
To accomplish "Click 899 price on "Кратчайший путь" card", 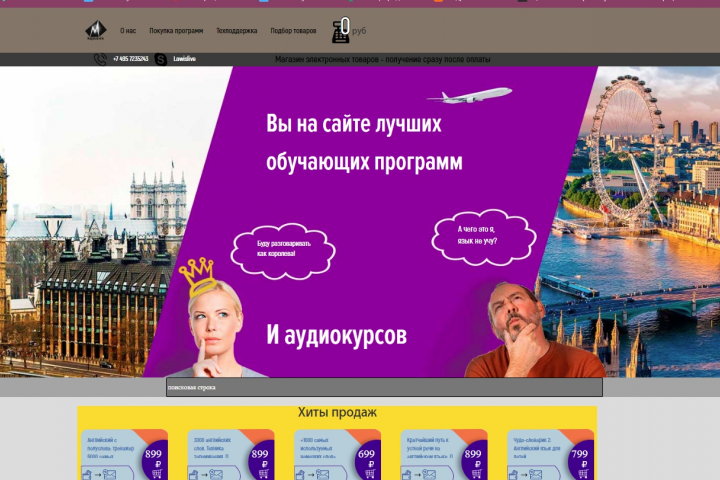I will point(472,454).
